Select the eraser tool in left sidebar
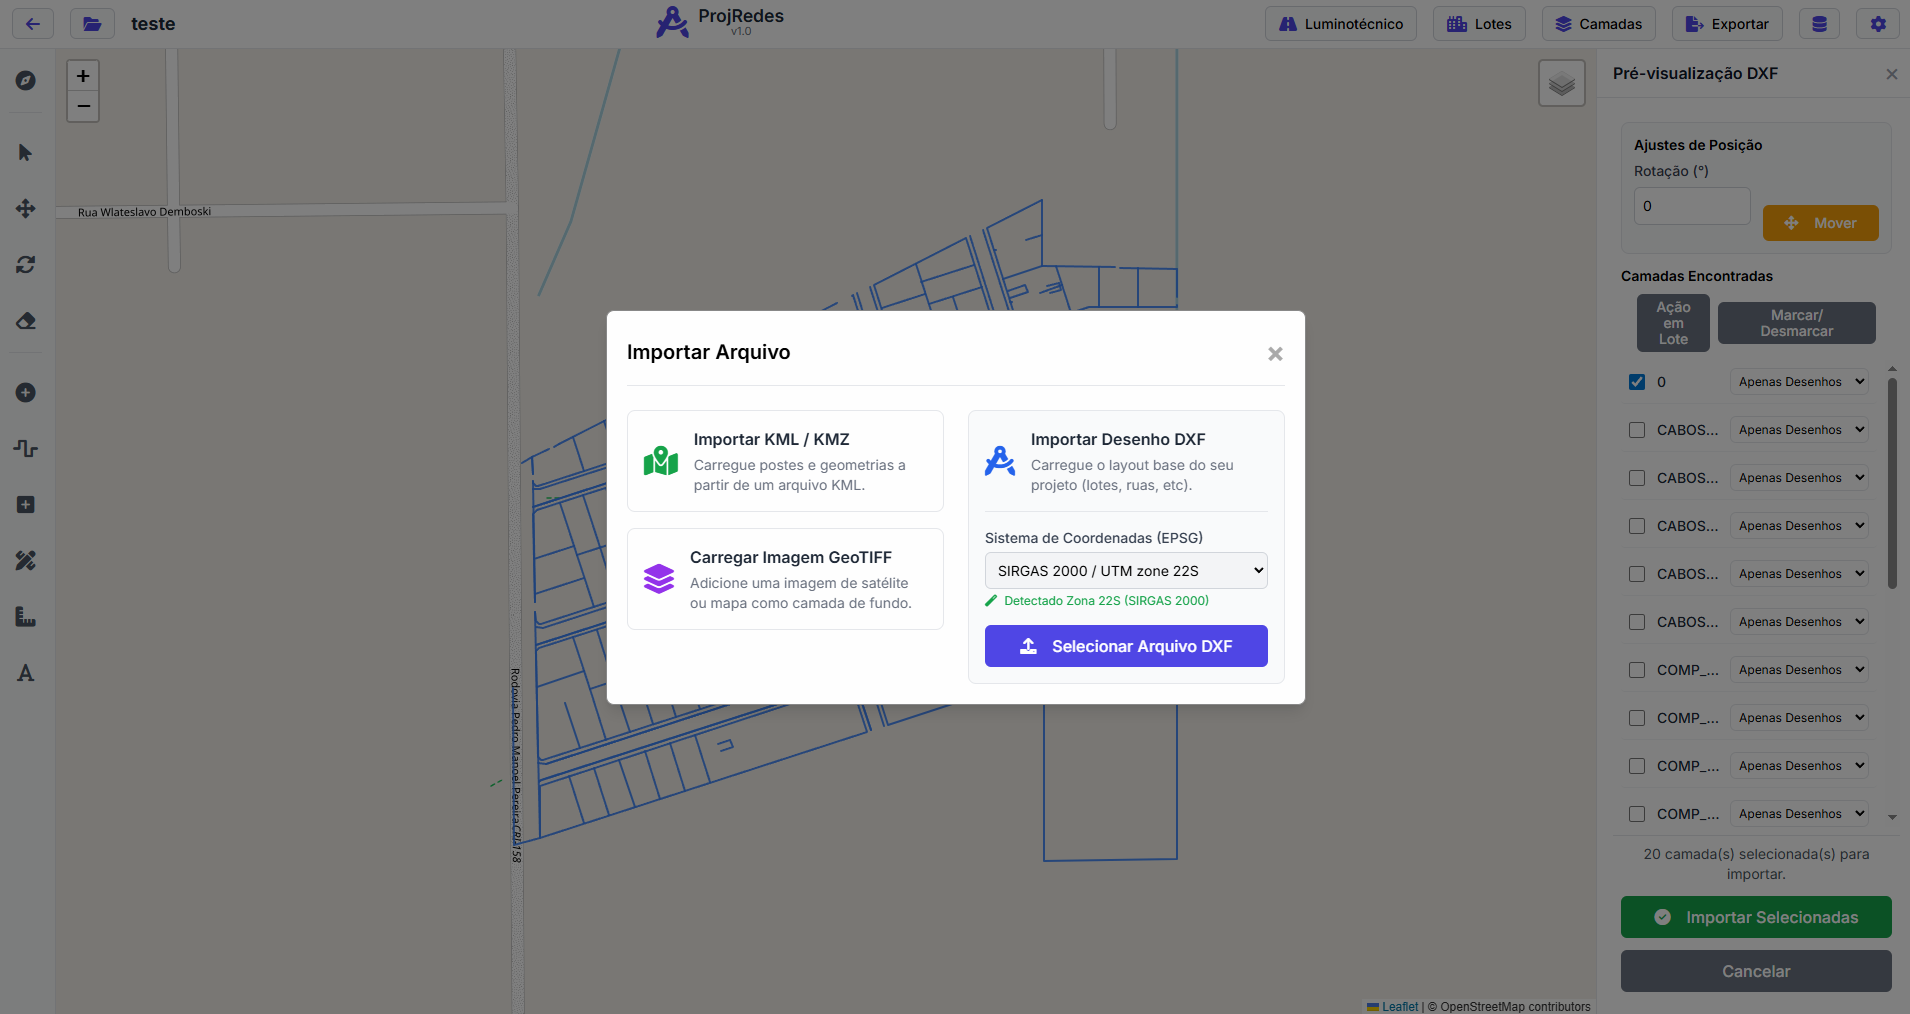The image size is (1910, 1014). (x=26, y=321)
